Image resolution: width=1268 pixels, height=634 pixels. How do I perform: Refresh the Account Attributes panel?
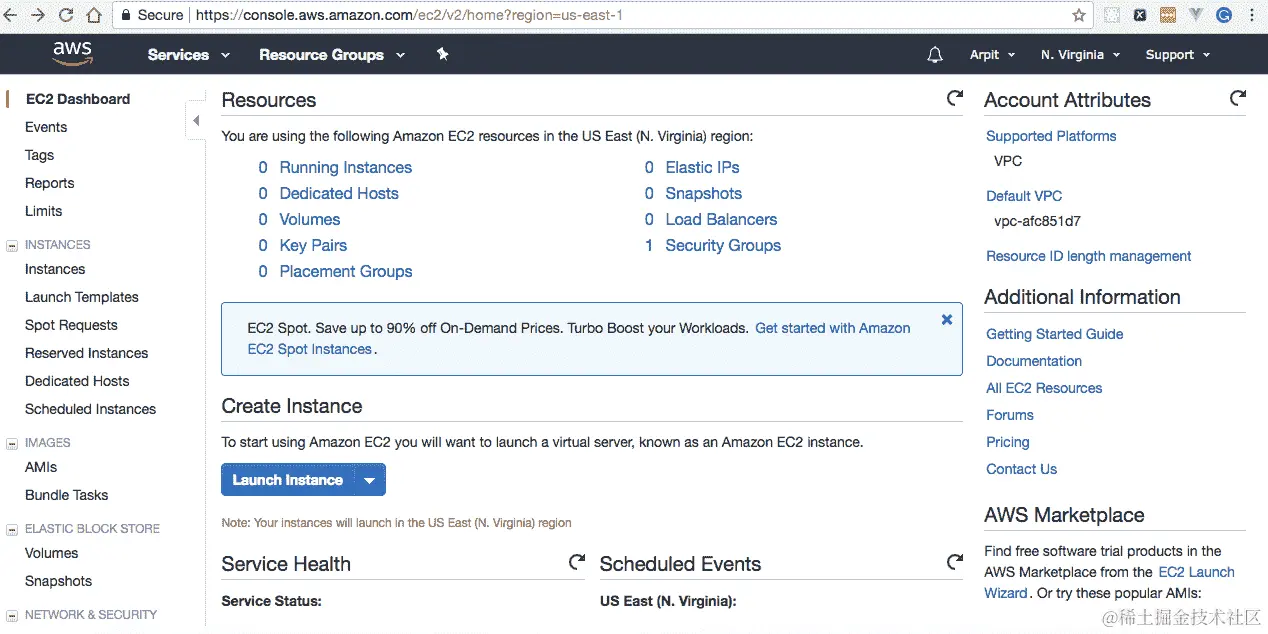[1238, 98]
